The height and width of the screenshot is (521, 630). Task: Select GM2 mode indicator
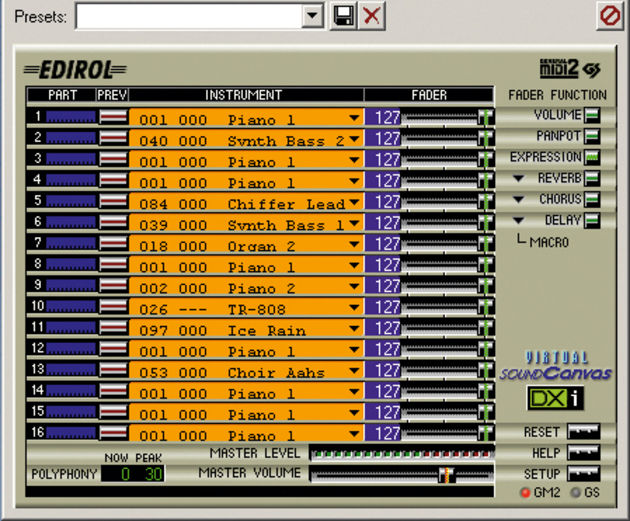click(526, 492)
